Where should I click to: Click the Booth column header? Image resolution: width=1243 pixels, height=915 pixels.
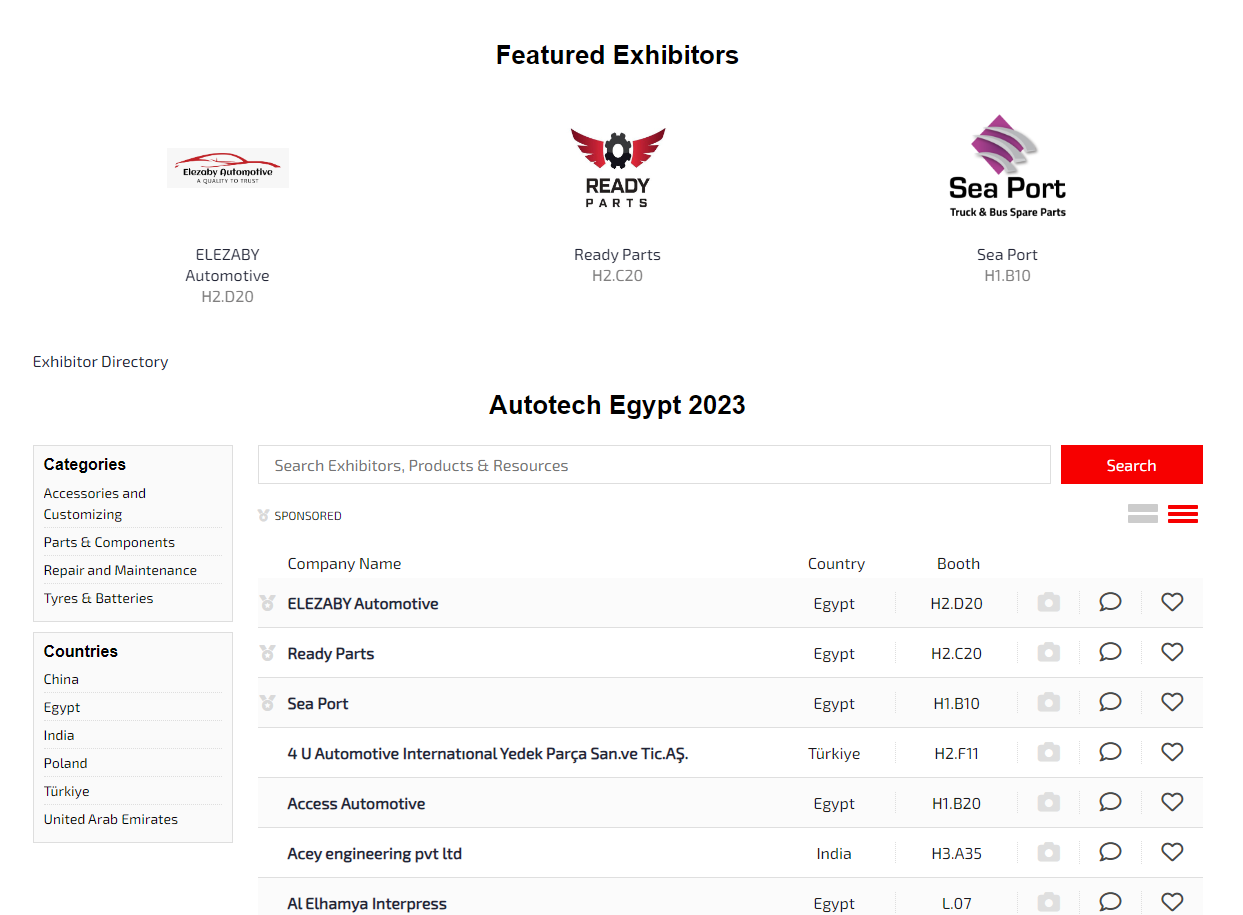958,563
